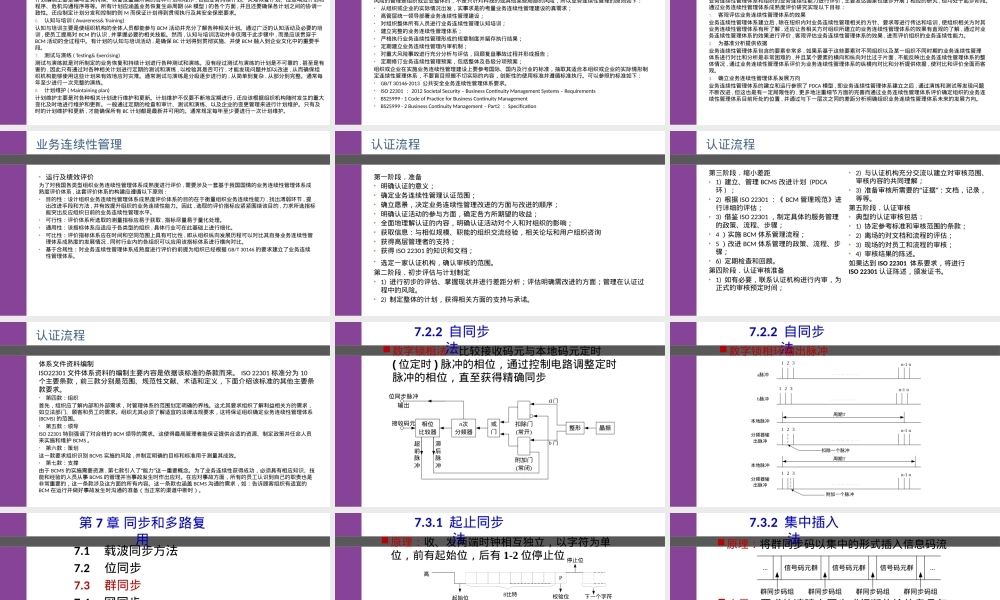The width and height of the screenshot is (1000, 600).
Task: Click the 选定一家认证机构,确认审核的范围 bullet
Action: click(437, 263)
